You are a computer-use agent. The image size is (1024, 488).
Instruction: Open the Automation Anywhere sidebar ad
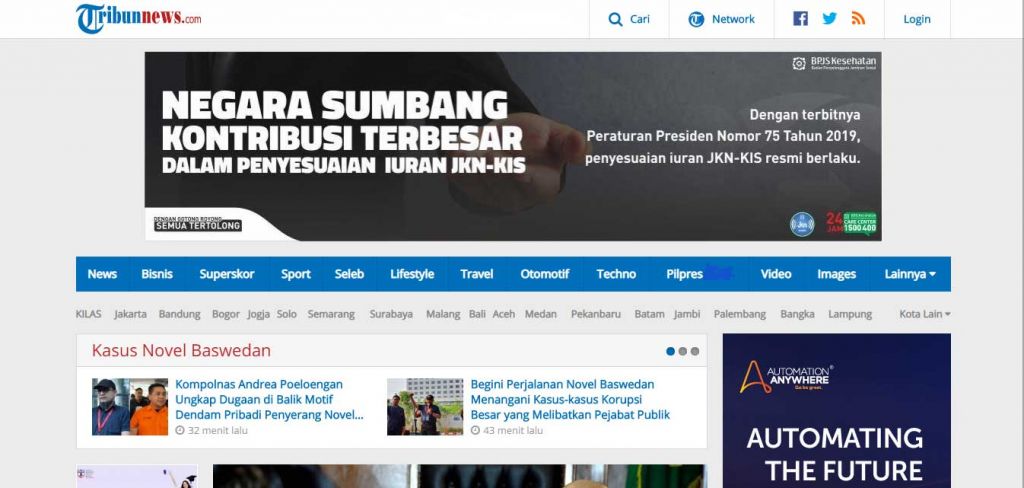coord(837,411)
